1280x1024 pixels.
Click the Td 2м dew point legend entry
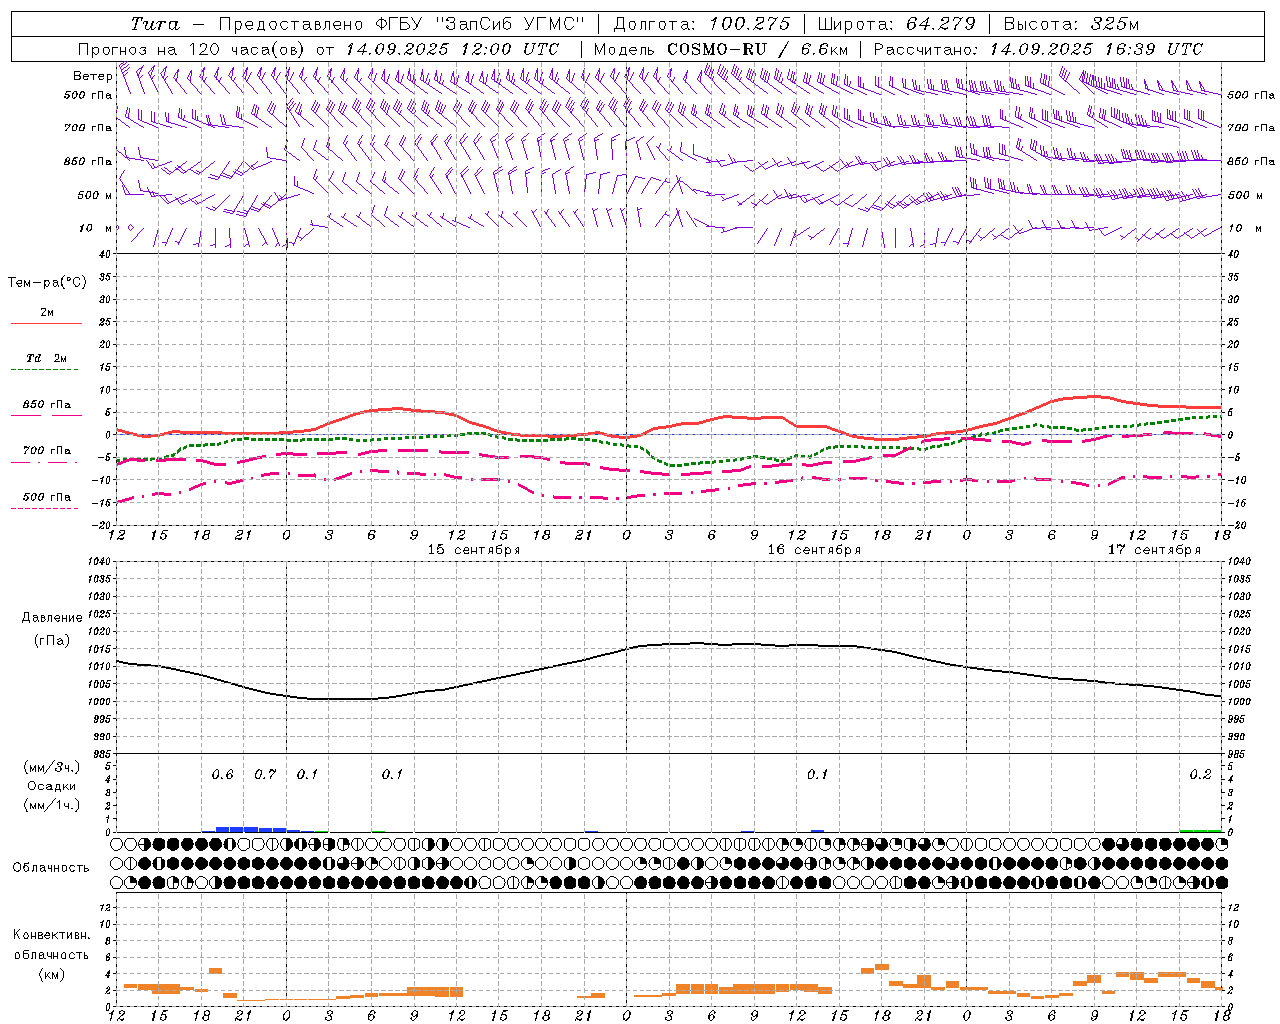tap(47, 358)
